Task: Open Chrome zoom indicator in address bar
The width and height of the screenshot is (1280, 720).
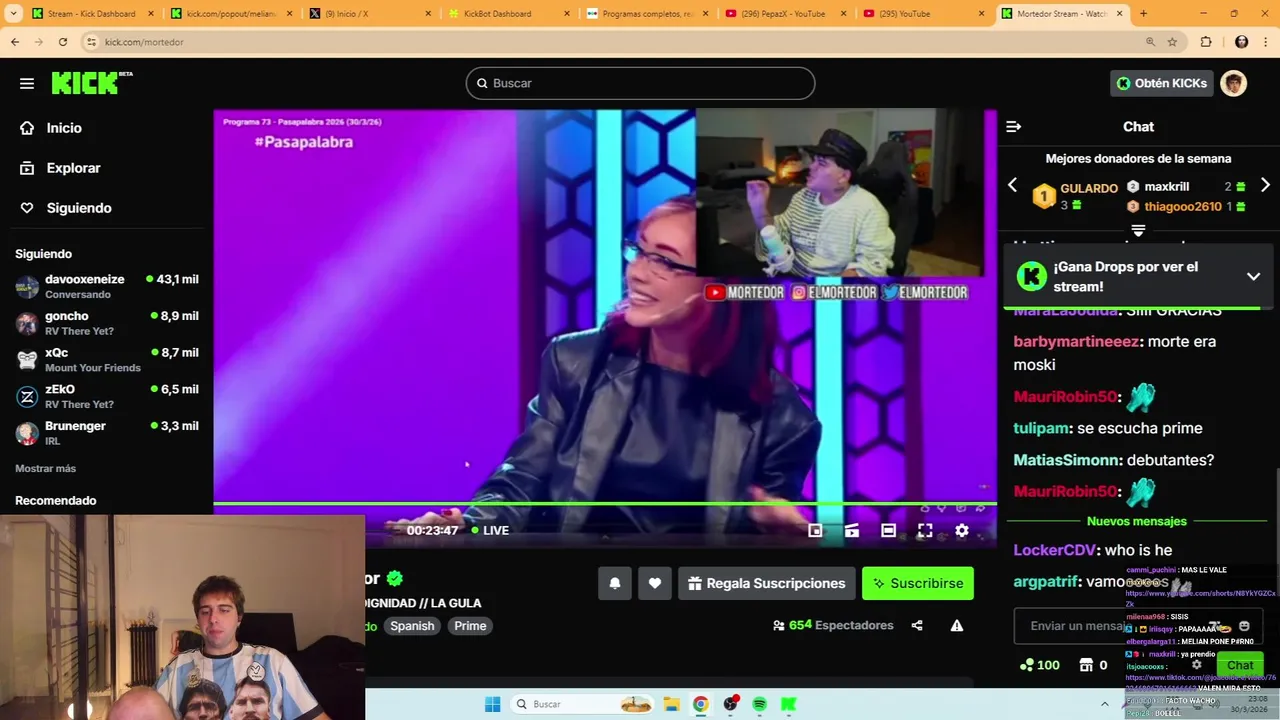Action: click(x=1150, y=42)
